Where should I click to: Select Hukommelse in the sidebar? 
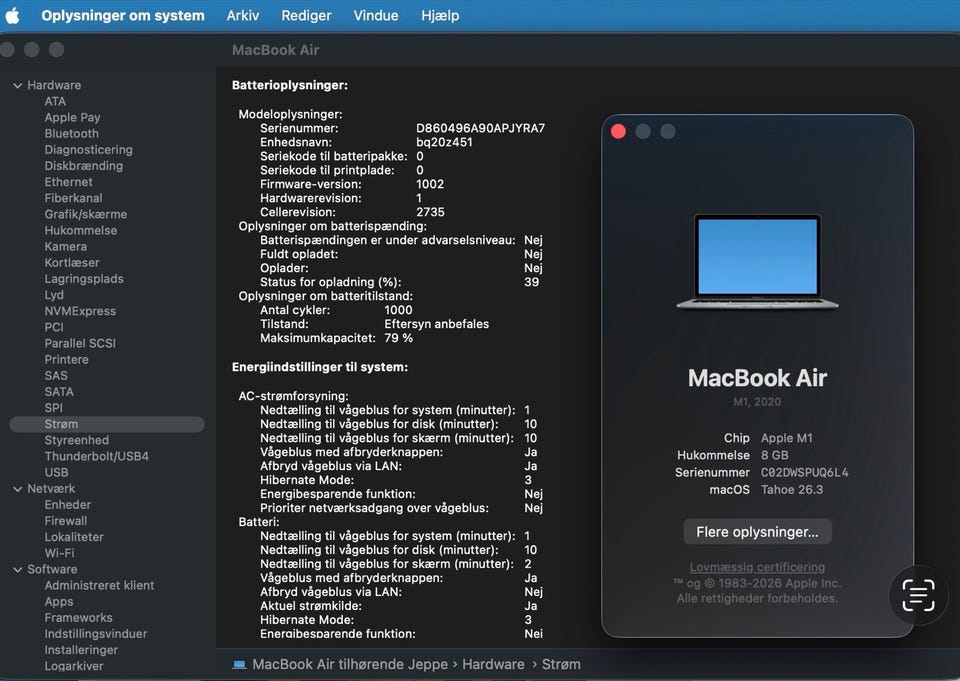[80, 230]
